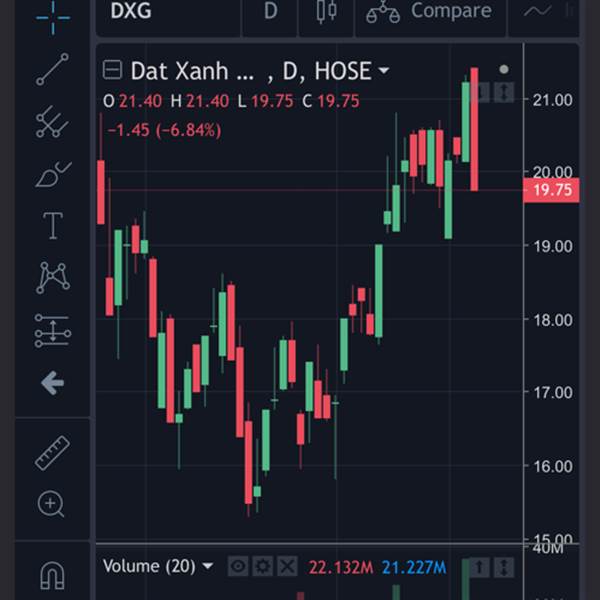Select the ruler measure tool

point(52,453)
